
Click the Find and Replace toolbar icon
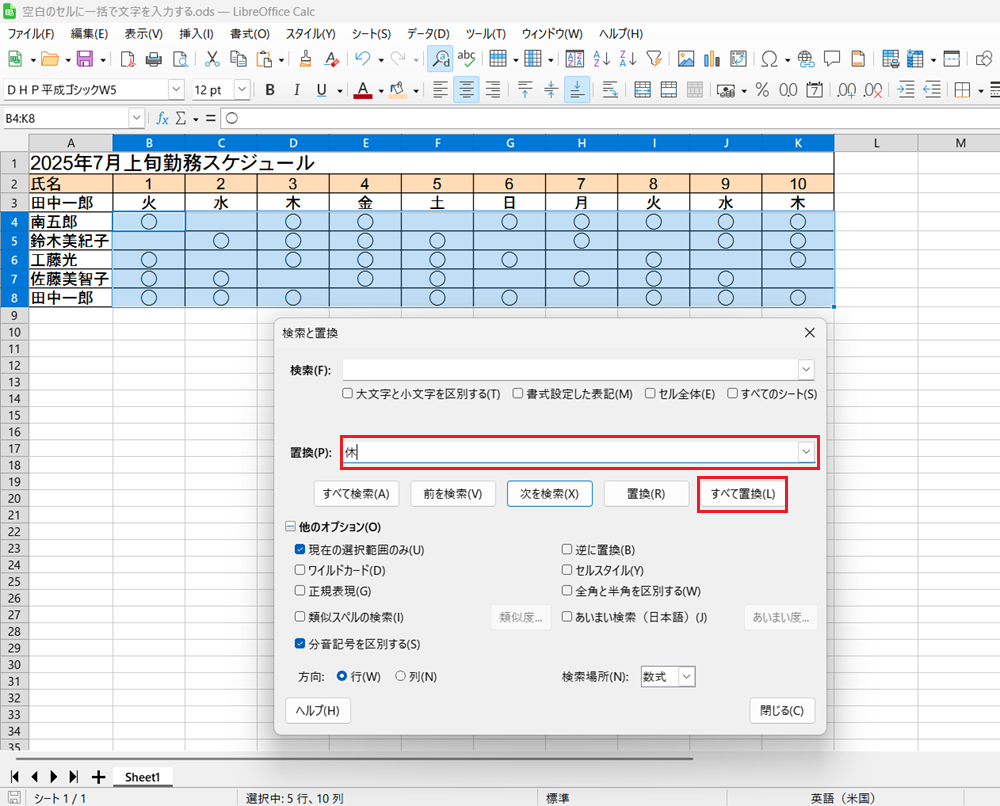440,59
